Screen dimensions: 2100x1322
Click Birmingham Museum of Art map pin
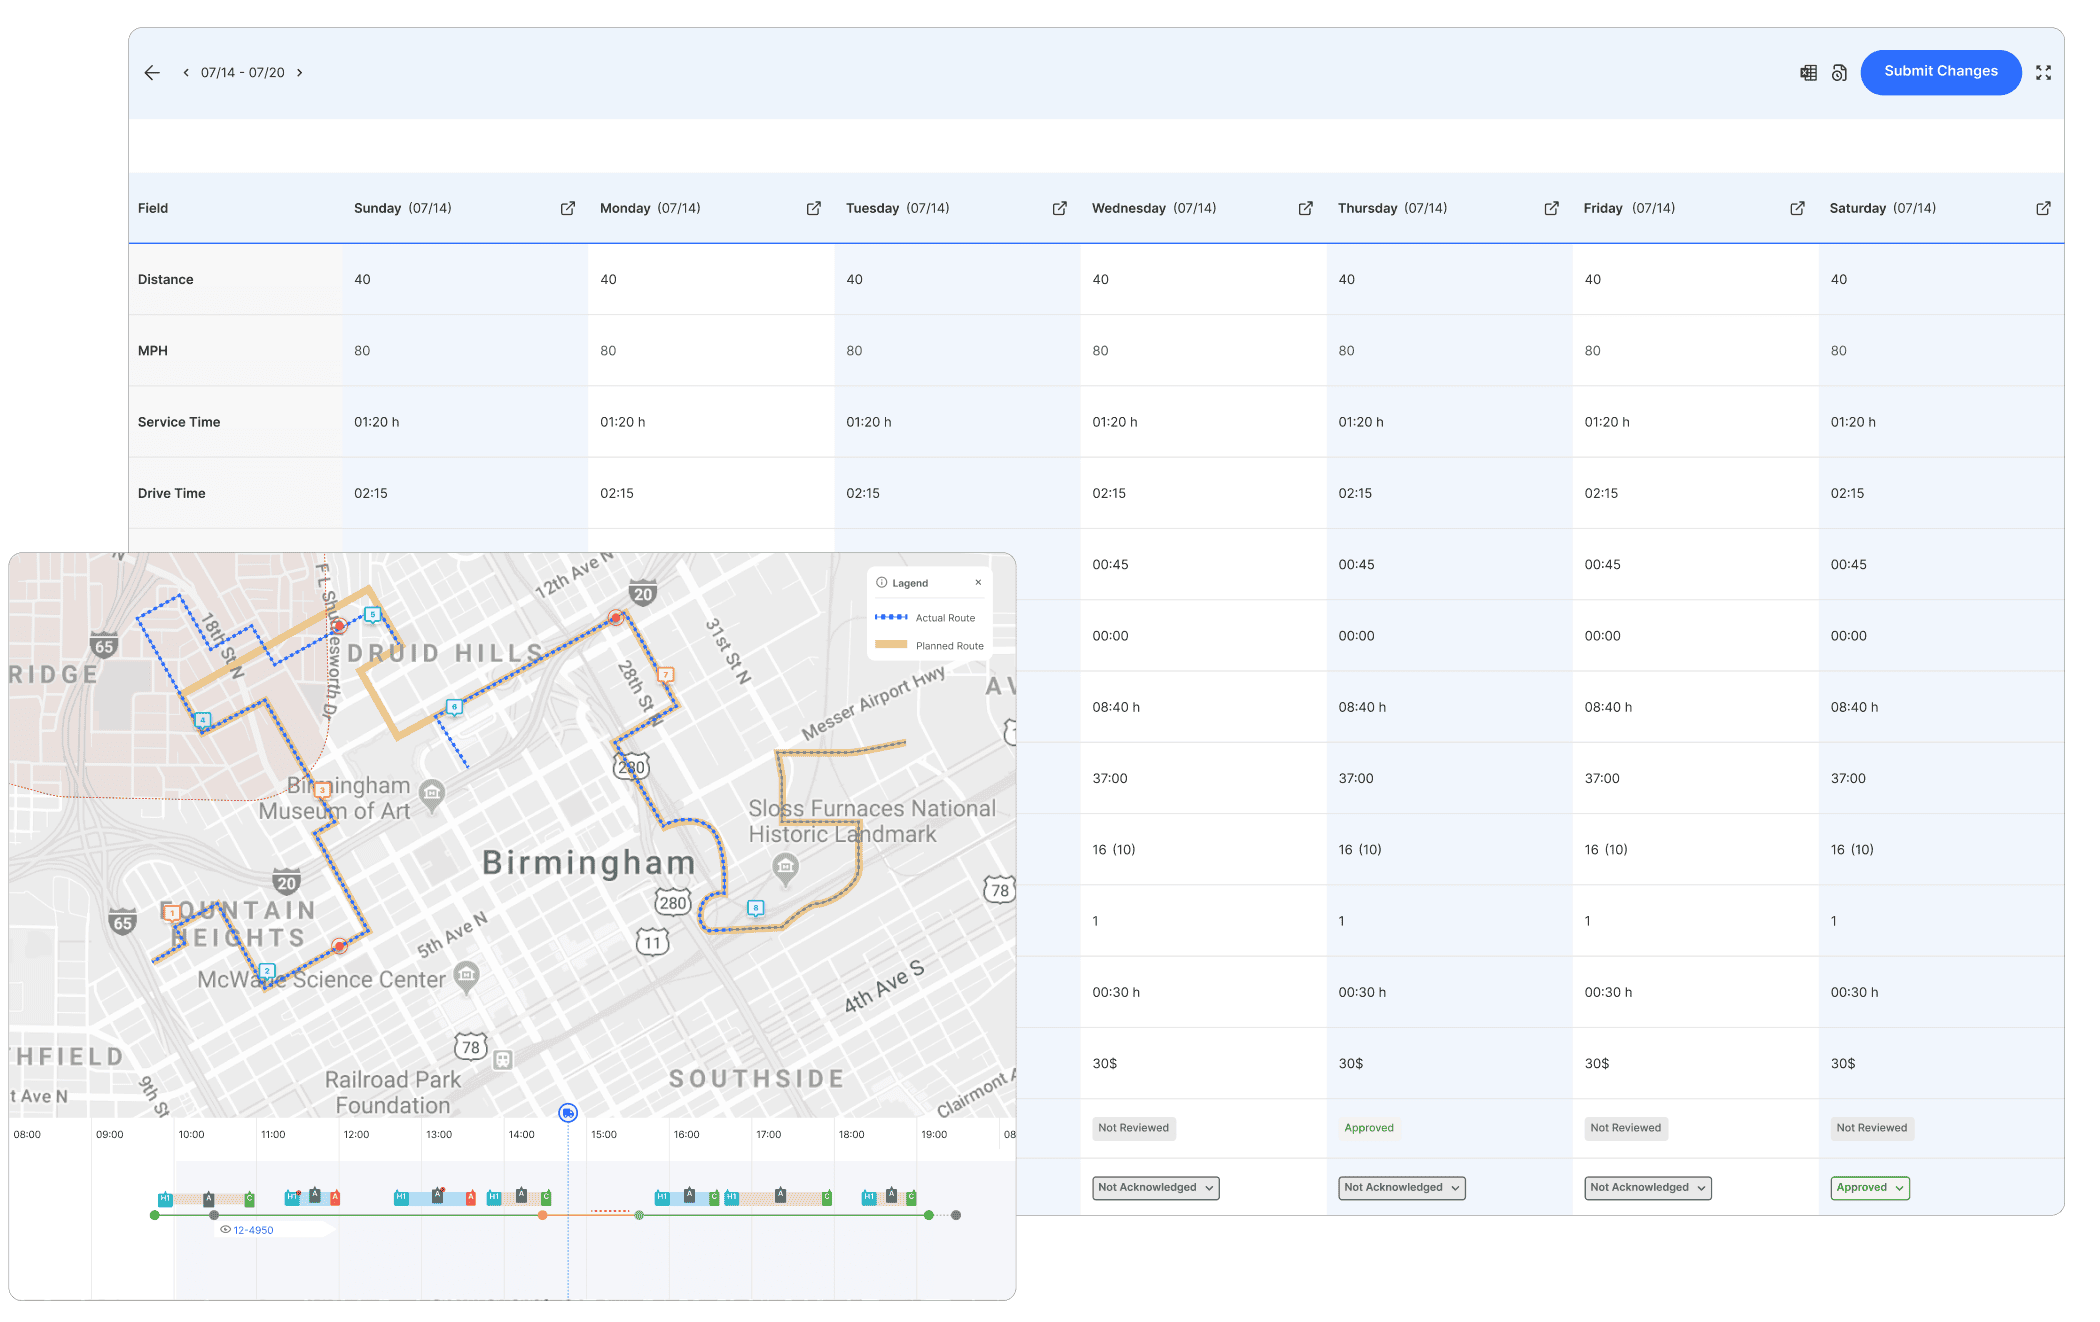click(432, 796)
